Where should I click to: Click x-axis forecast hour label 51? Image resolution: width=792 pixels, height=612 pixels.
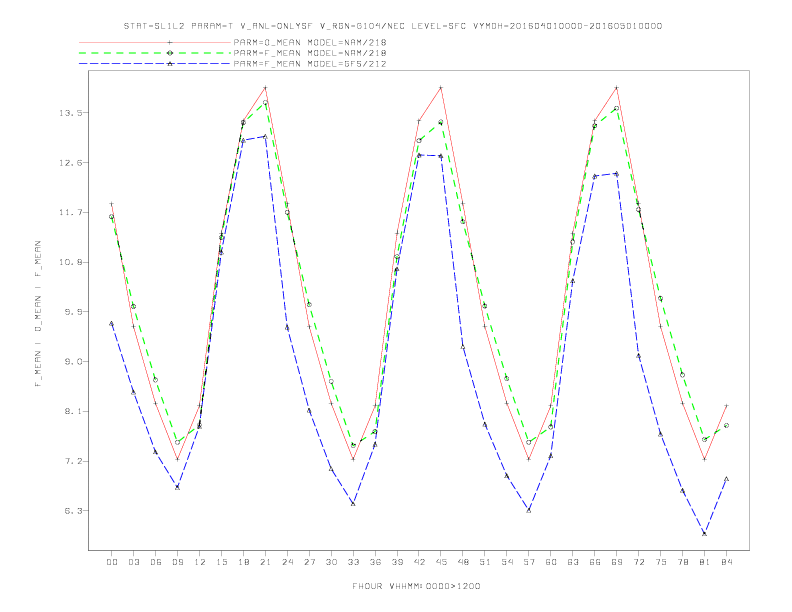click(x=485, y=562)
